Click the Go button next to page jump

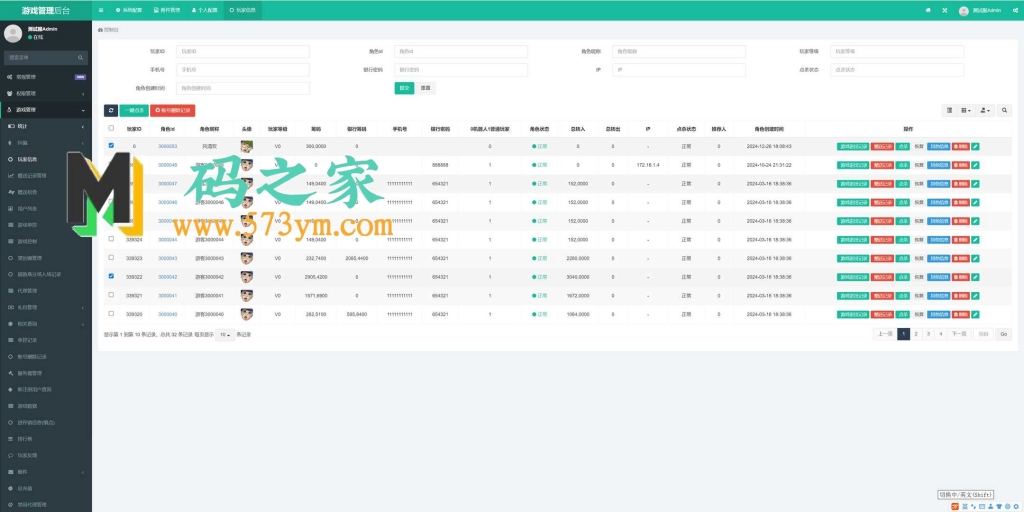pos(1004,334)
